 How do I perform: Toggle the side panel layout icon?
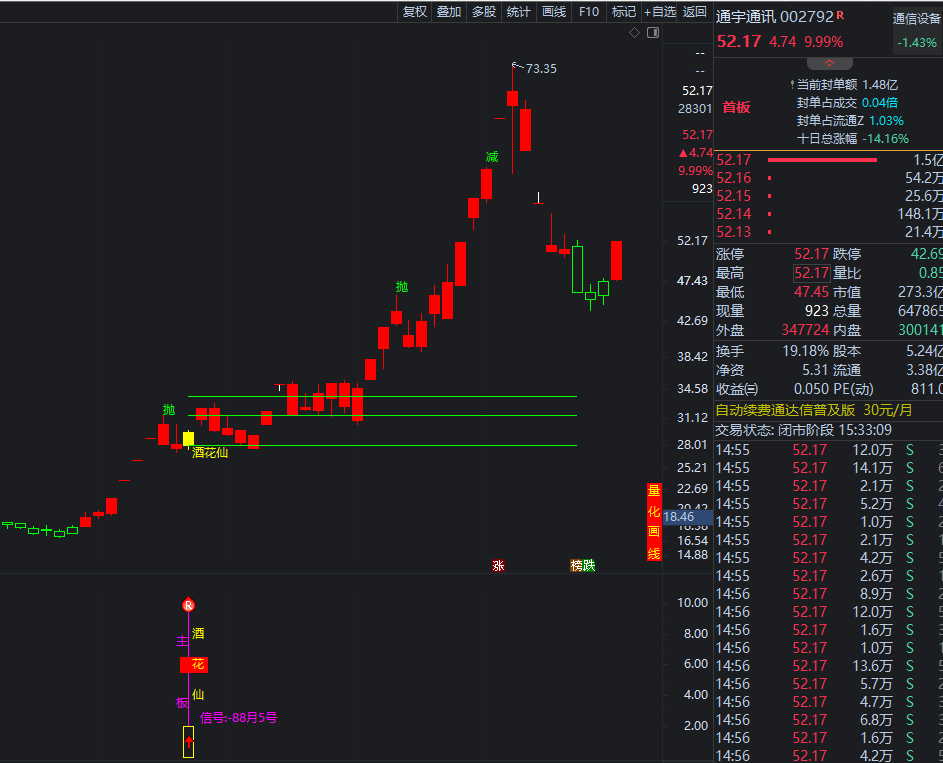tap(653, 33)
